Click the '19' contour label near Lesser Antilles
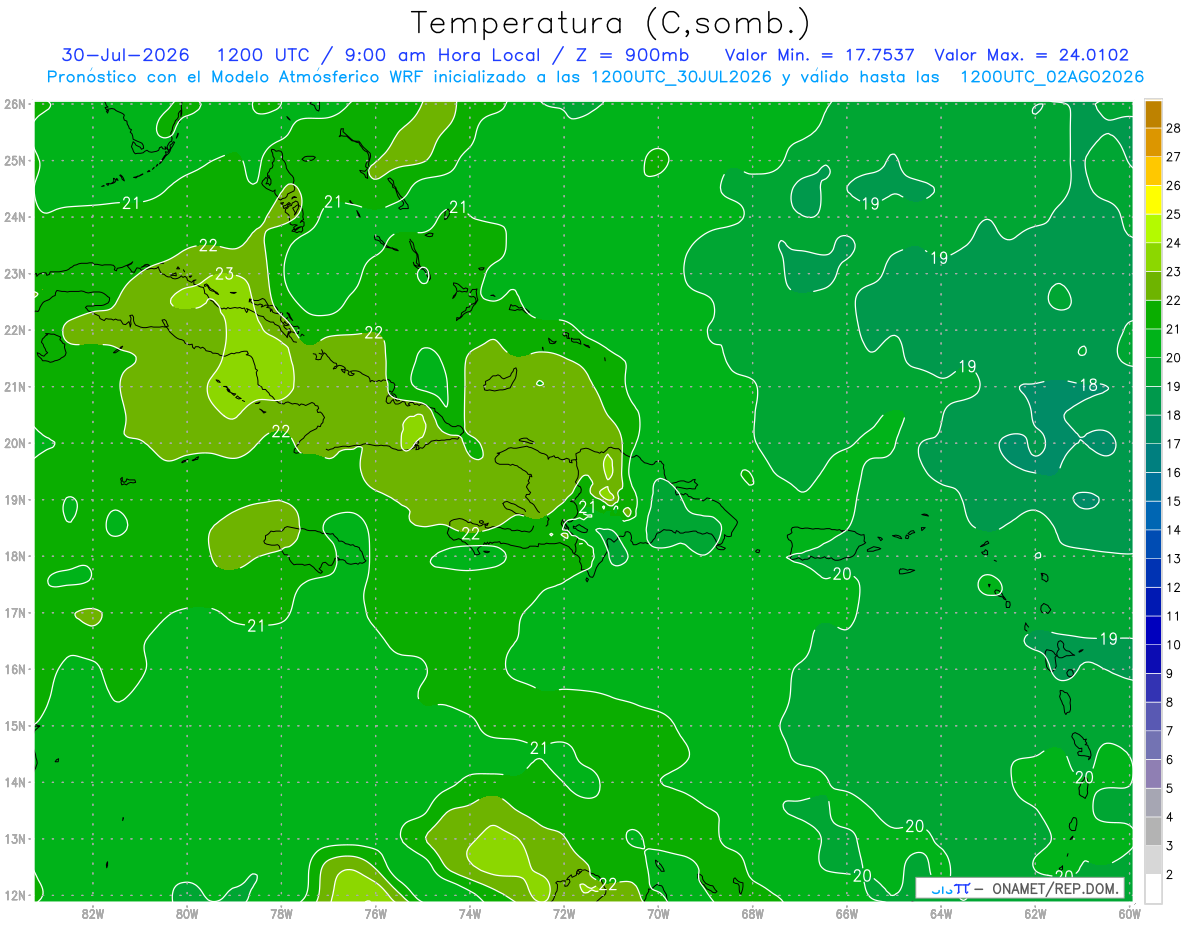The image size is (1200, 927). (1109, 638)
